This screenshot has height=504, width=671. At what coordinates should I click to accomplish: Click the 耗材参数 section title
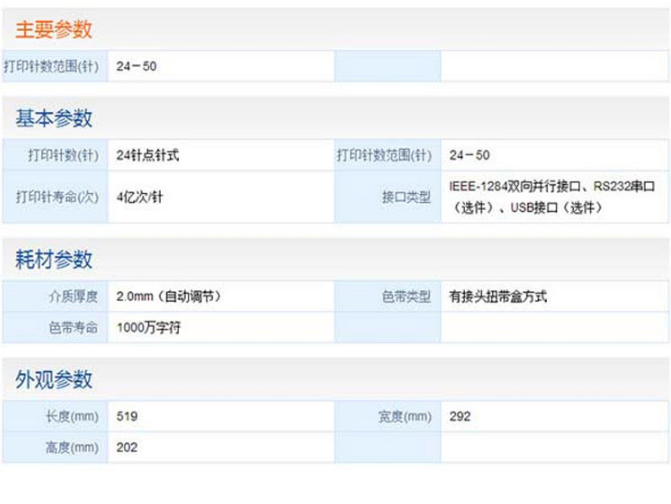[x=54, y=259]
